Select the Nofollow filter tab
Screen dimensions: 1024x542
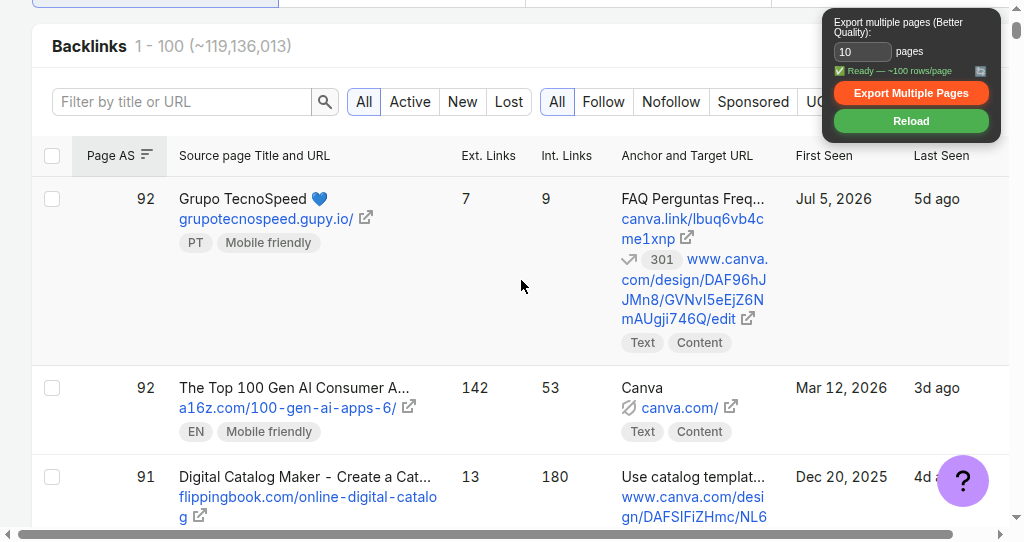671,102
